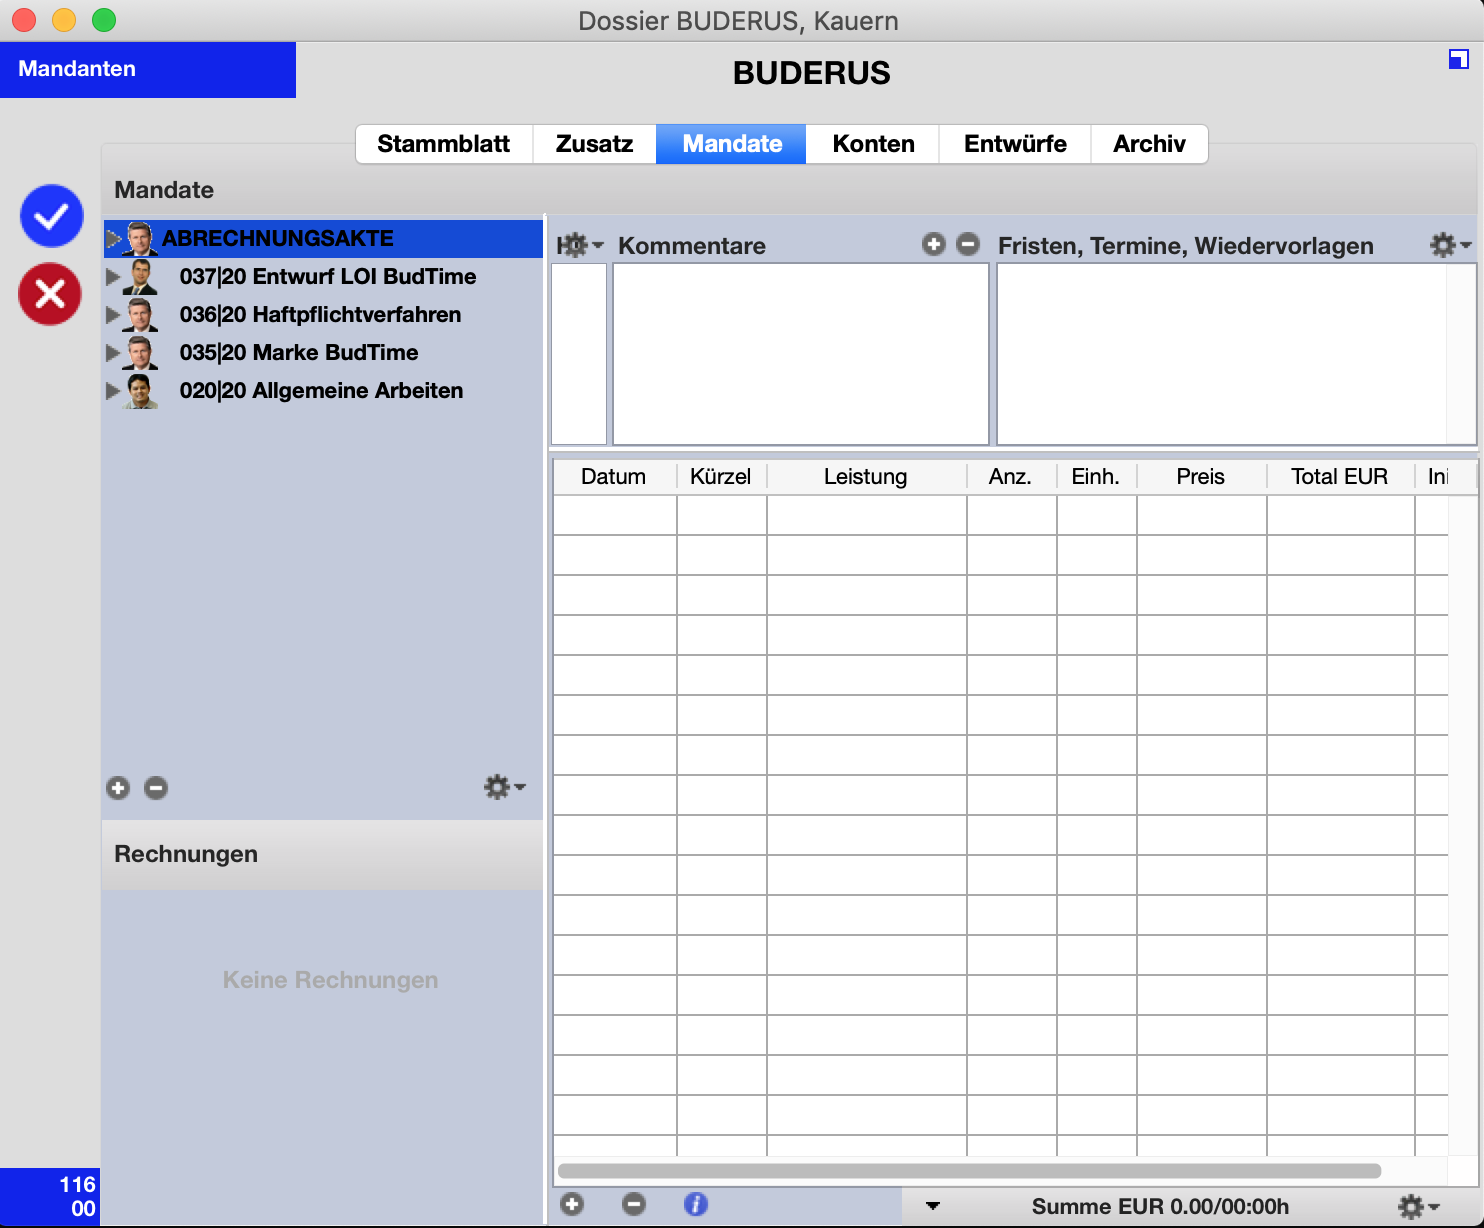This screenshot has width=1484, height=1228.
Task: Remove a mandate with the minus under Mandate list
Action: [156, 788]
